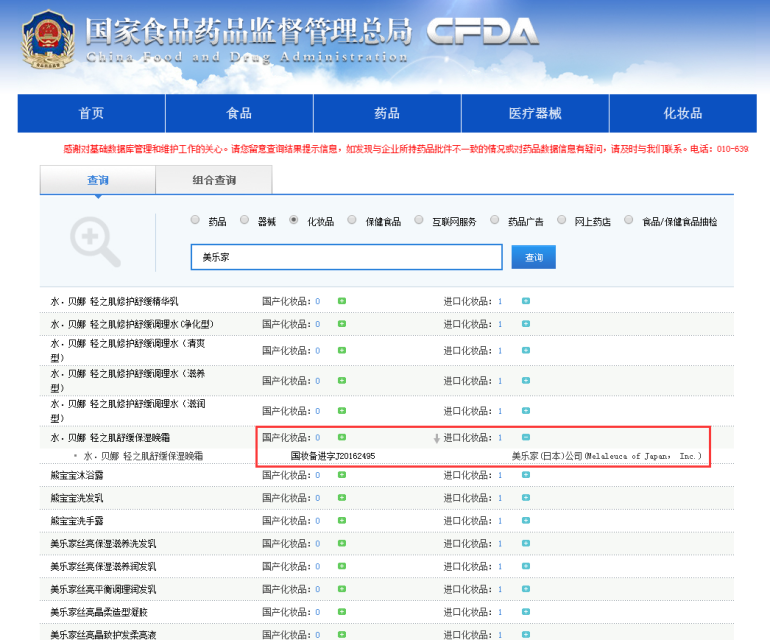The image size is (770, 640).
Task: Expand imported cosmetics for 美乐家丝亮晶柔造型凝胶
Action: 525,612
